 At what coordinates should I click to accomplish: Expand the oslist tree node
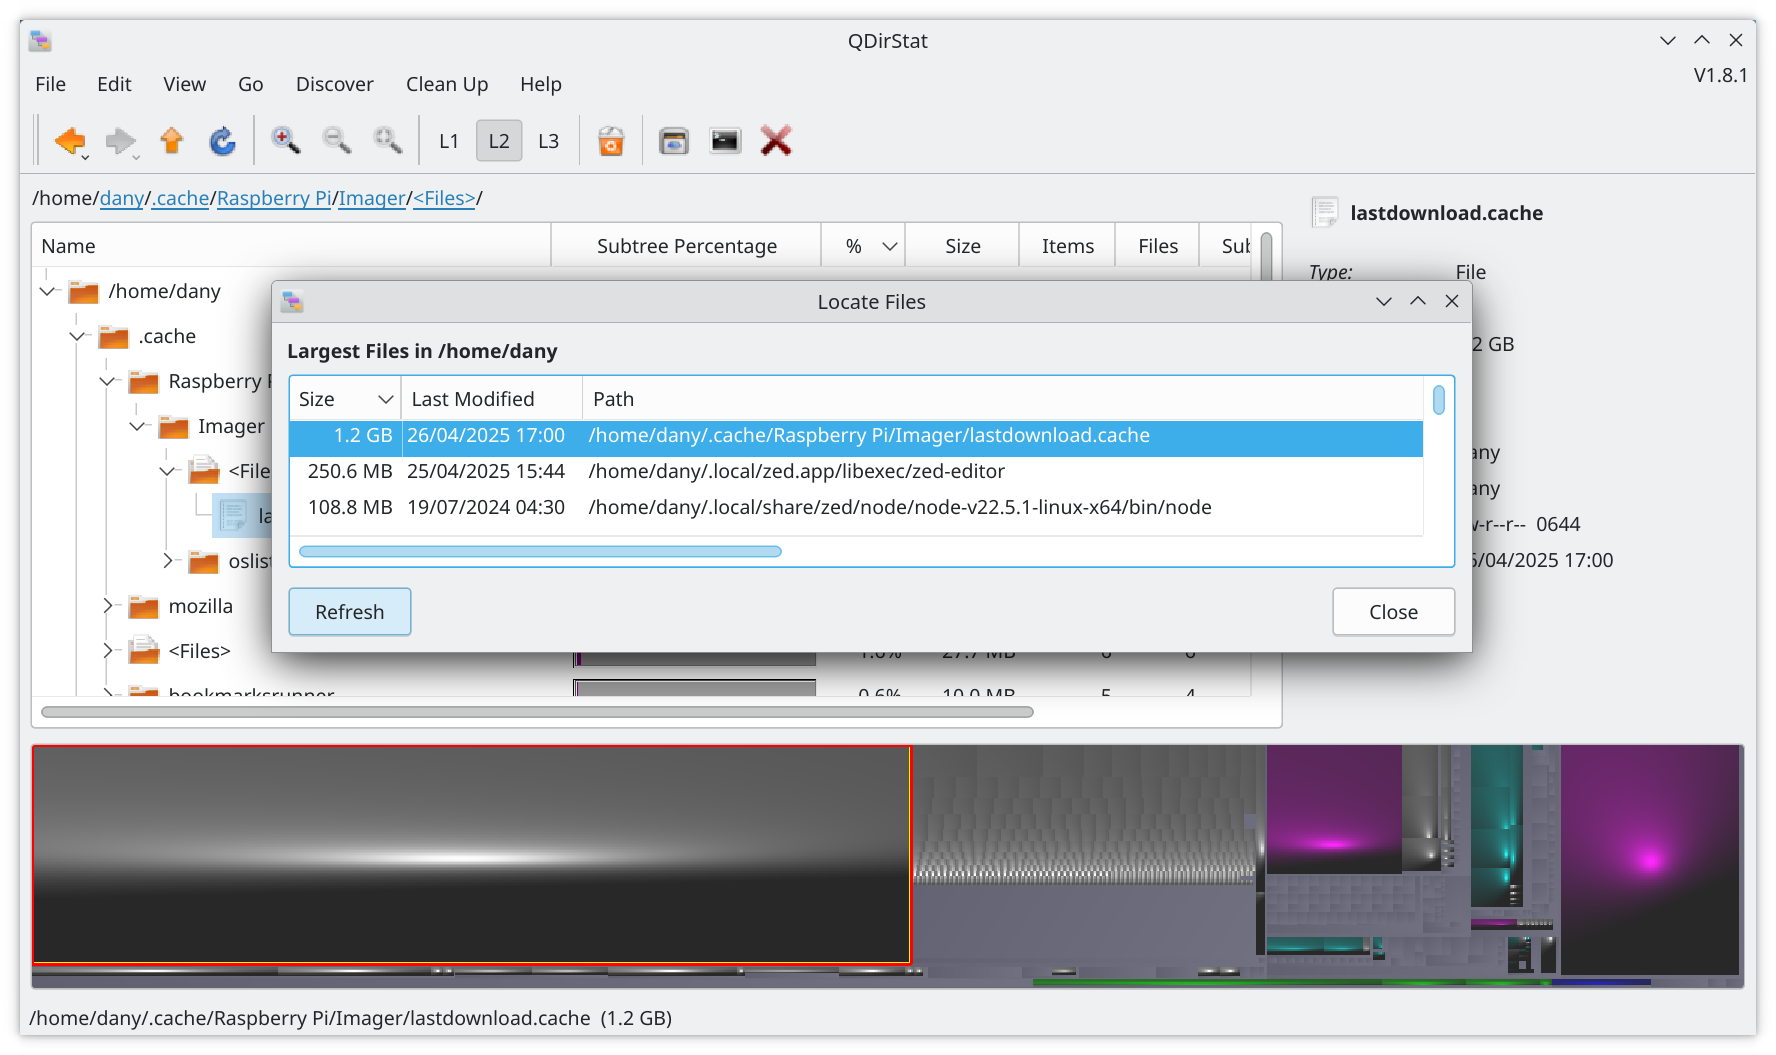point(168,561)
